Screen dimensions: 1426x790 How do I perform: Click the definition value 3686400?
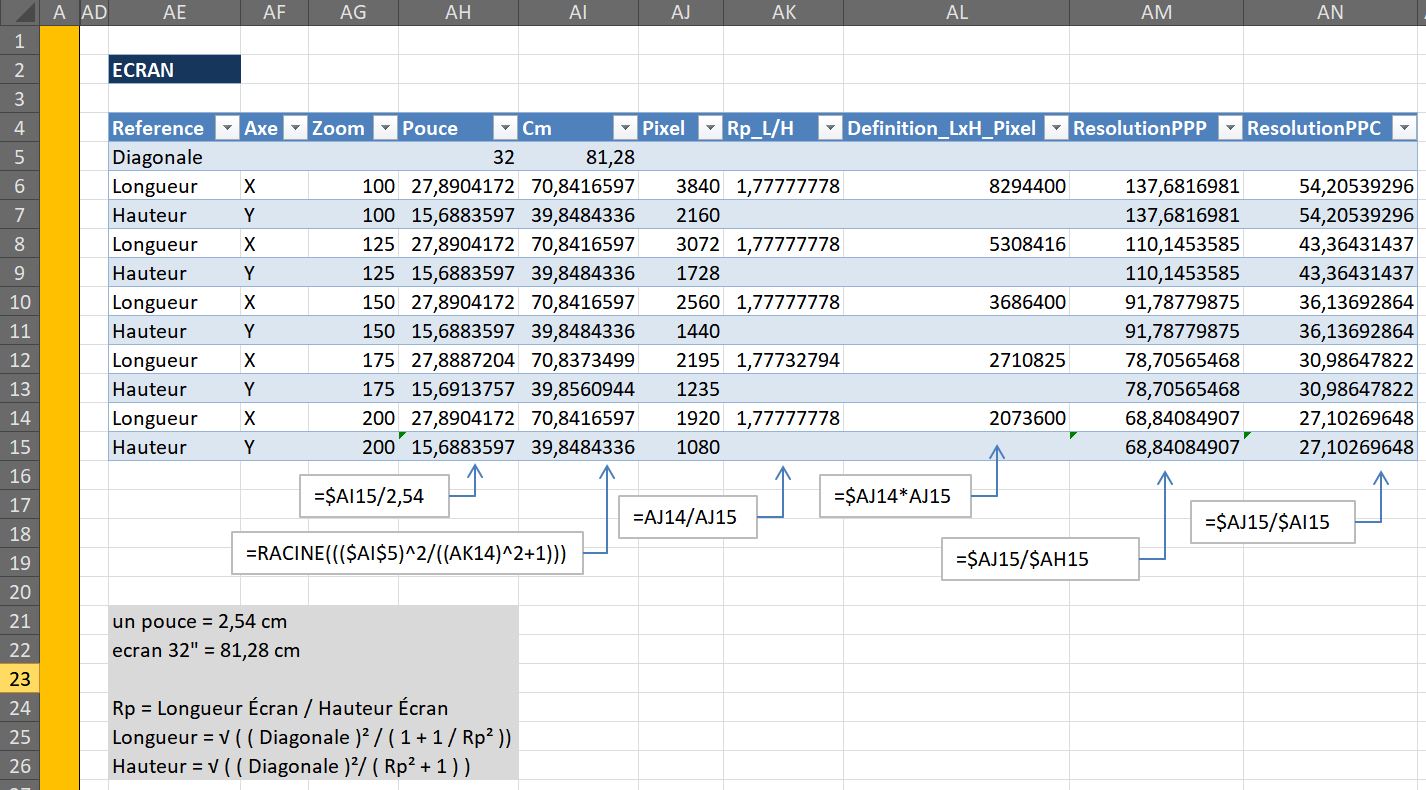coord(957,302)
